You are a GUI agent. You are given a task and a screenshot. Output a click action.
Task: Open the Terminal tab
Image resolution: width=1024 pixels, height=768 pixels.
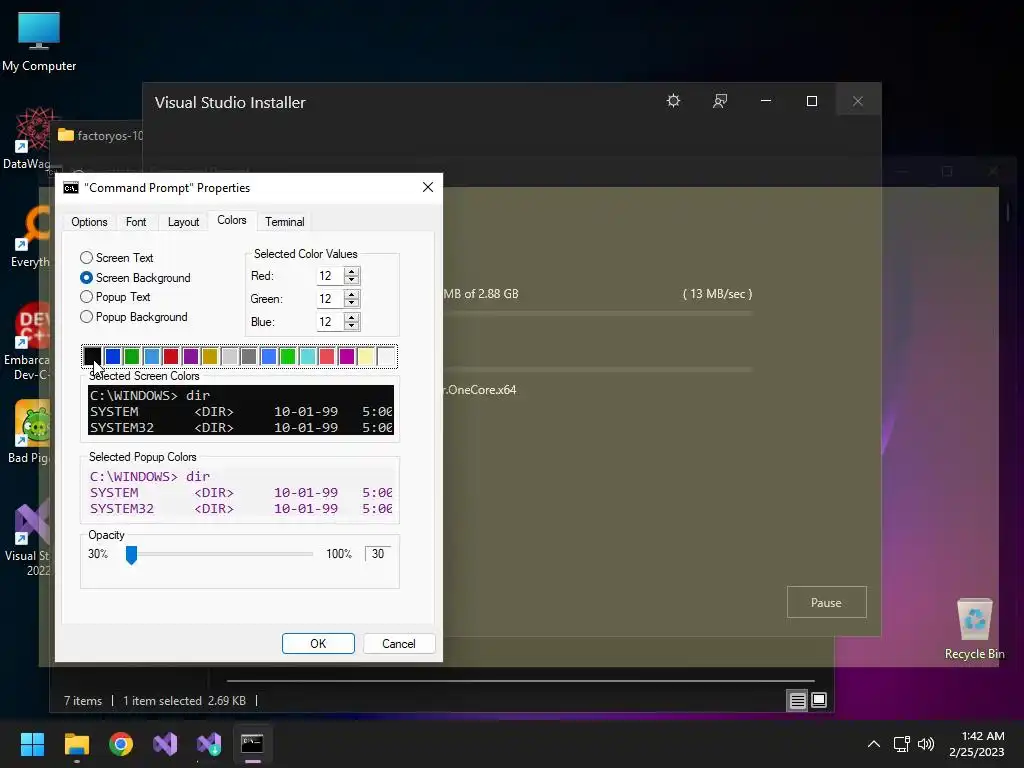(285, 222)
